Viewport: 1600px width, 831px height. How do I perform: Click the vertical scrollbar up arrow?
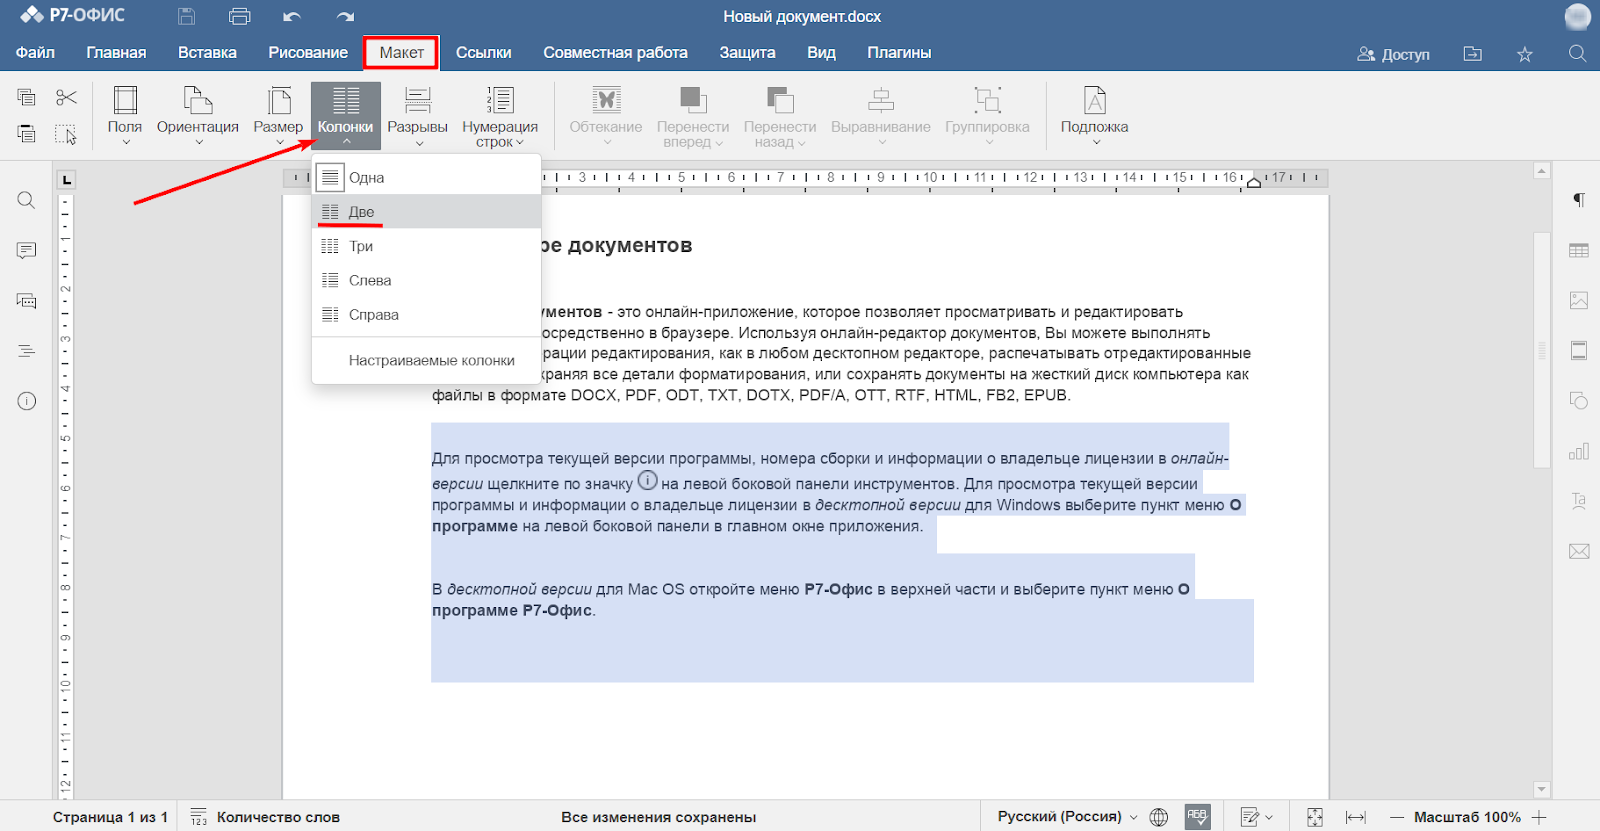click(x=1542, y=171)
